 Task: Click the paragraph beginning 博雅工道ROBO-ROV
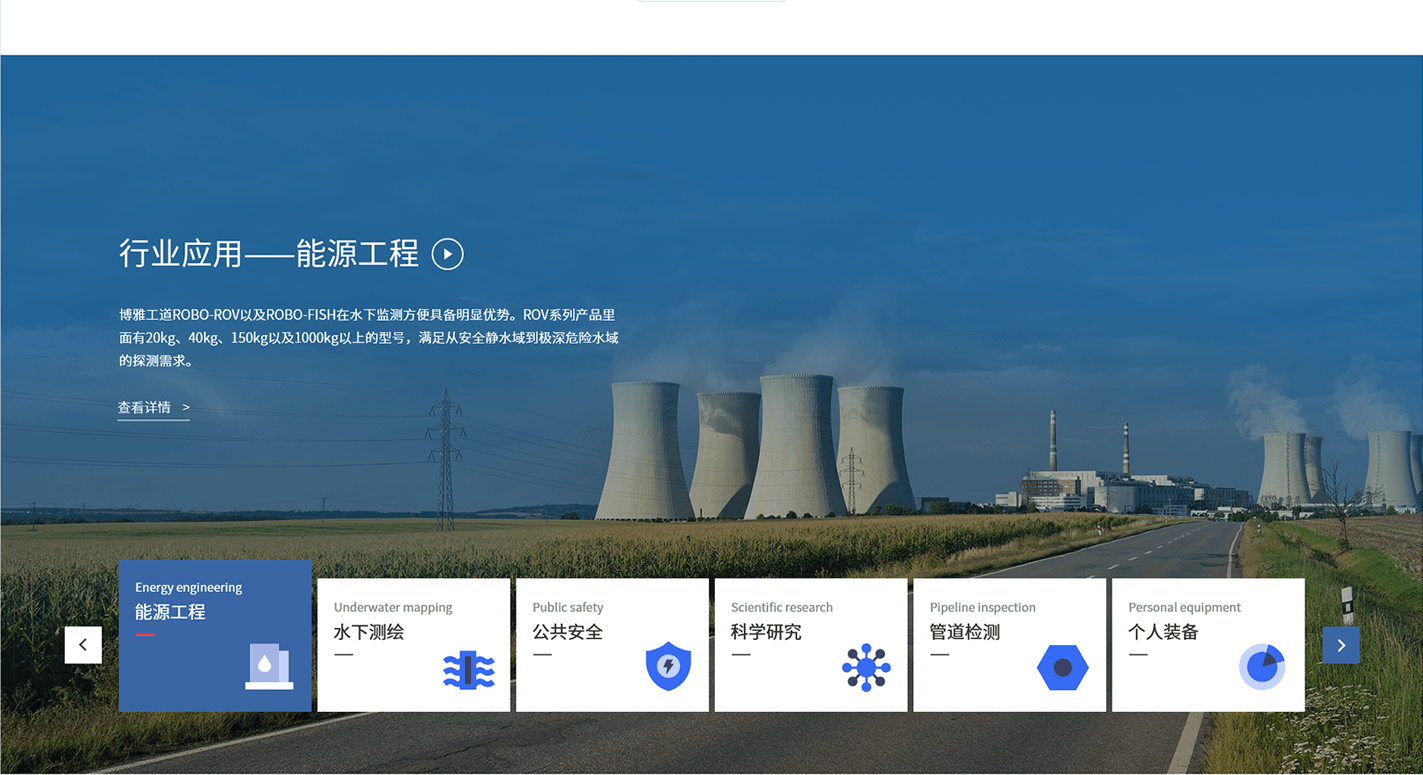369,338
